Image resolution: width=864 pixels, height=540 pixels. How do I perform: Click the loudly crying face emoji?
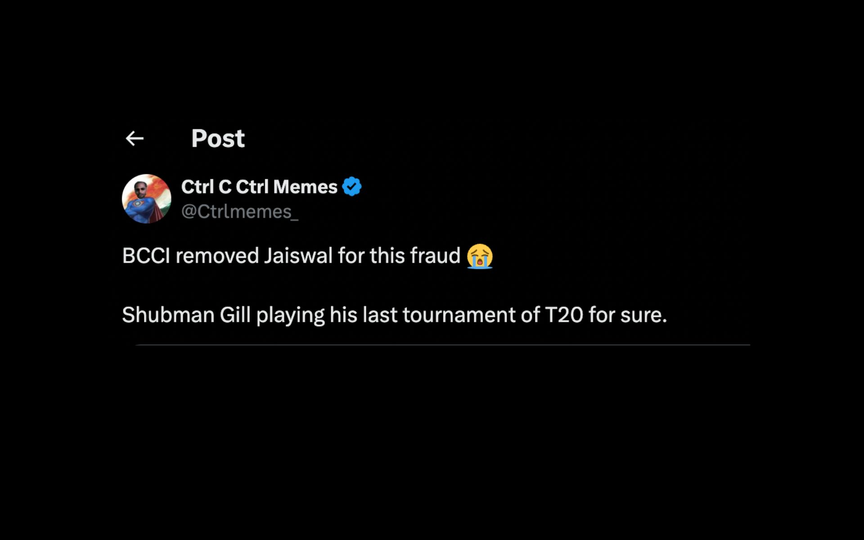coord(479,256)
